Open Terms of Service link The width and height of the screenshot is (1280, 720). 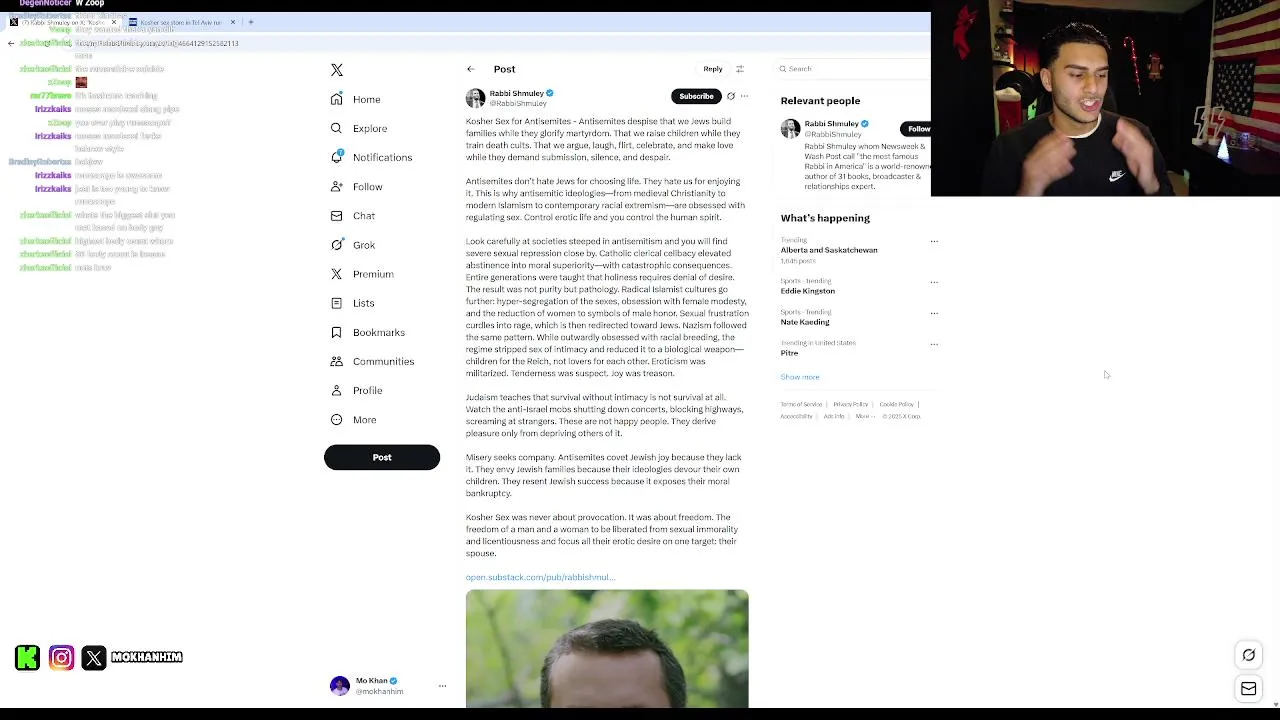(x=801, y=404)
